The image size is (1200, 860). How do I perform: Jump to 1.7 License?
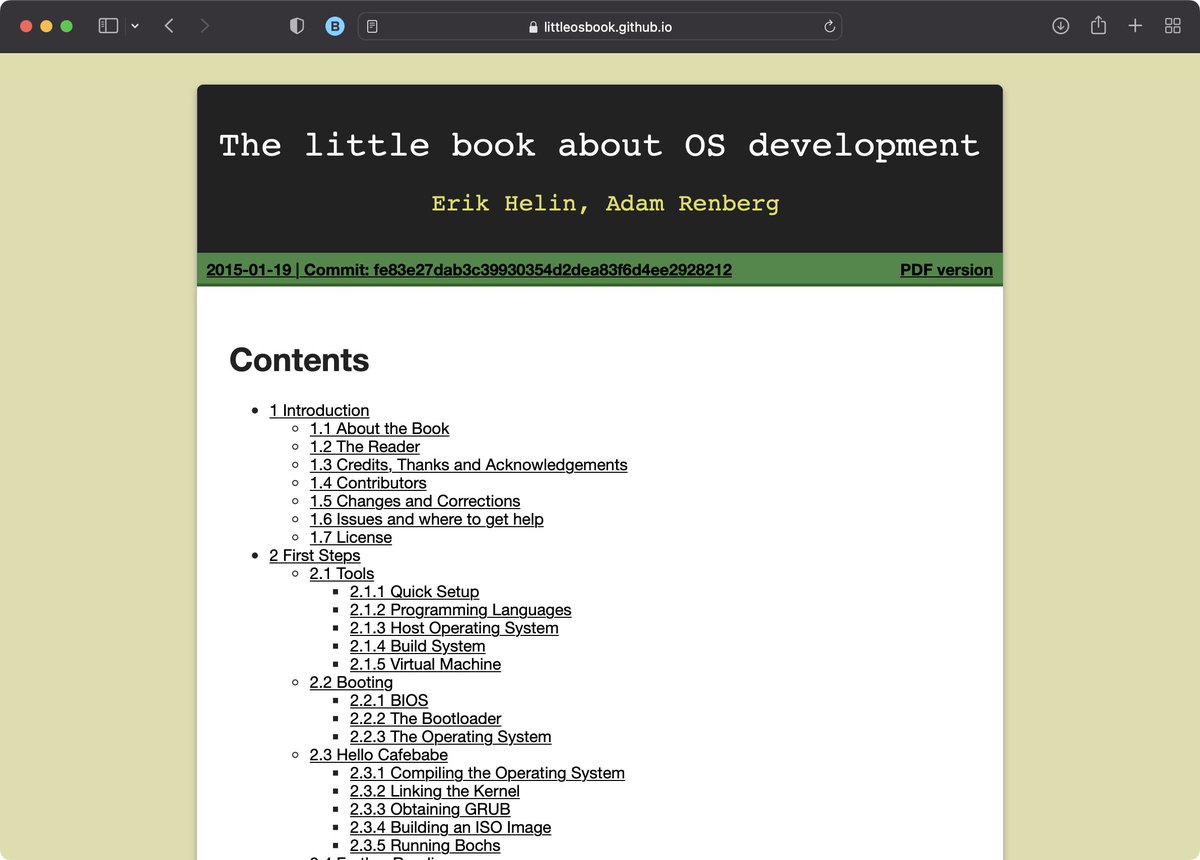tap(350, 537)
